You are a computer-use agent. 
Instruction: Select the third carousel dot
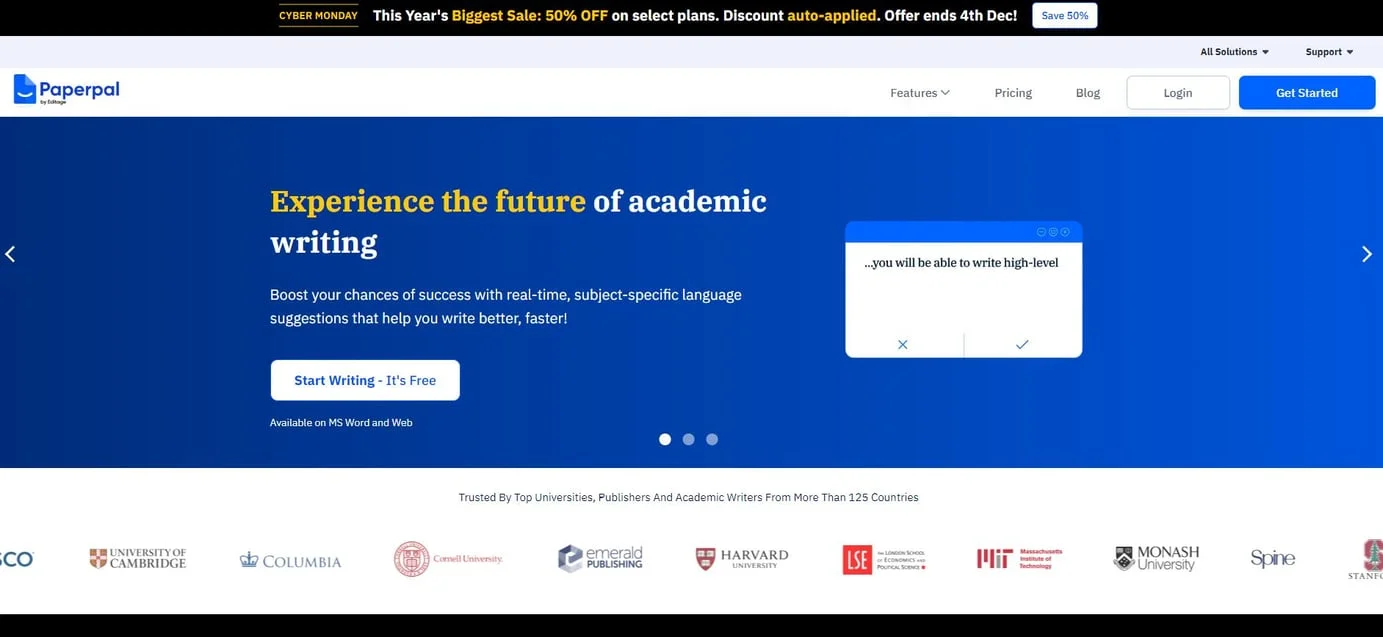(712, 439)
